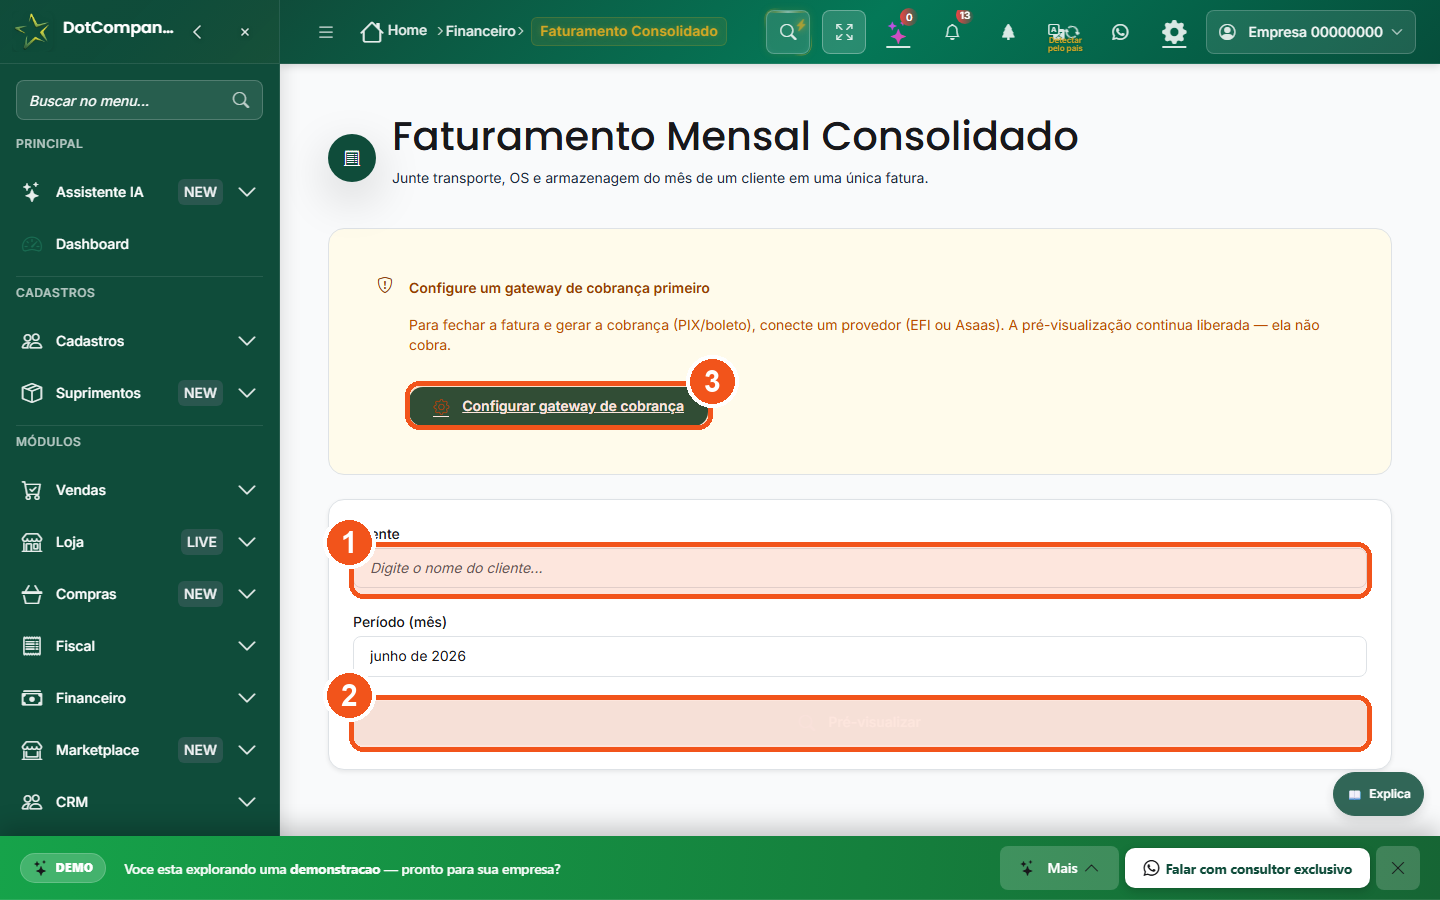1440x900 pixels.
Task: Click the solid bell alert icon
Action: pyautogui.click(x=1008, y=32)
